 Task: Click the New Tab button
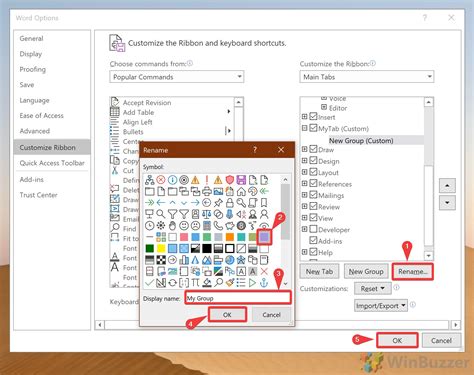(319, 271)
